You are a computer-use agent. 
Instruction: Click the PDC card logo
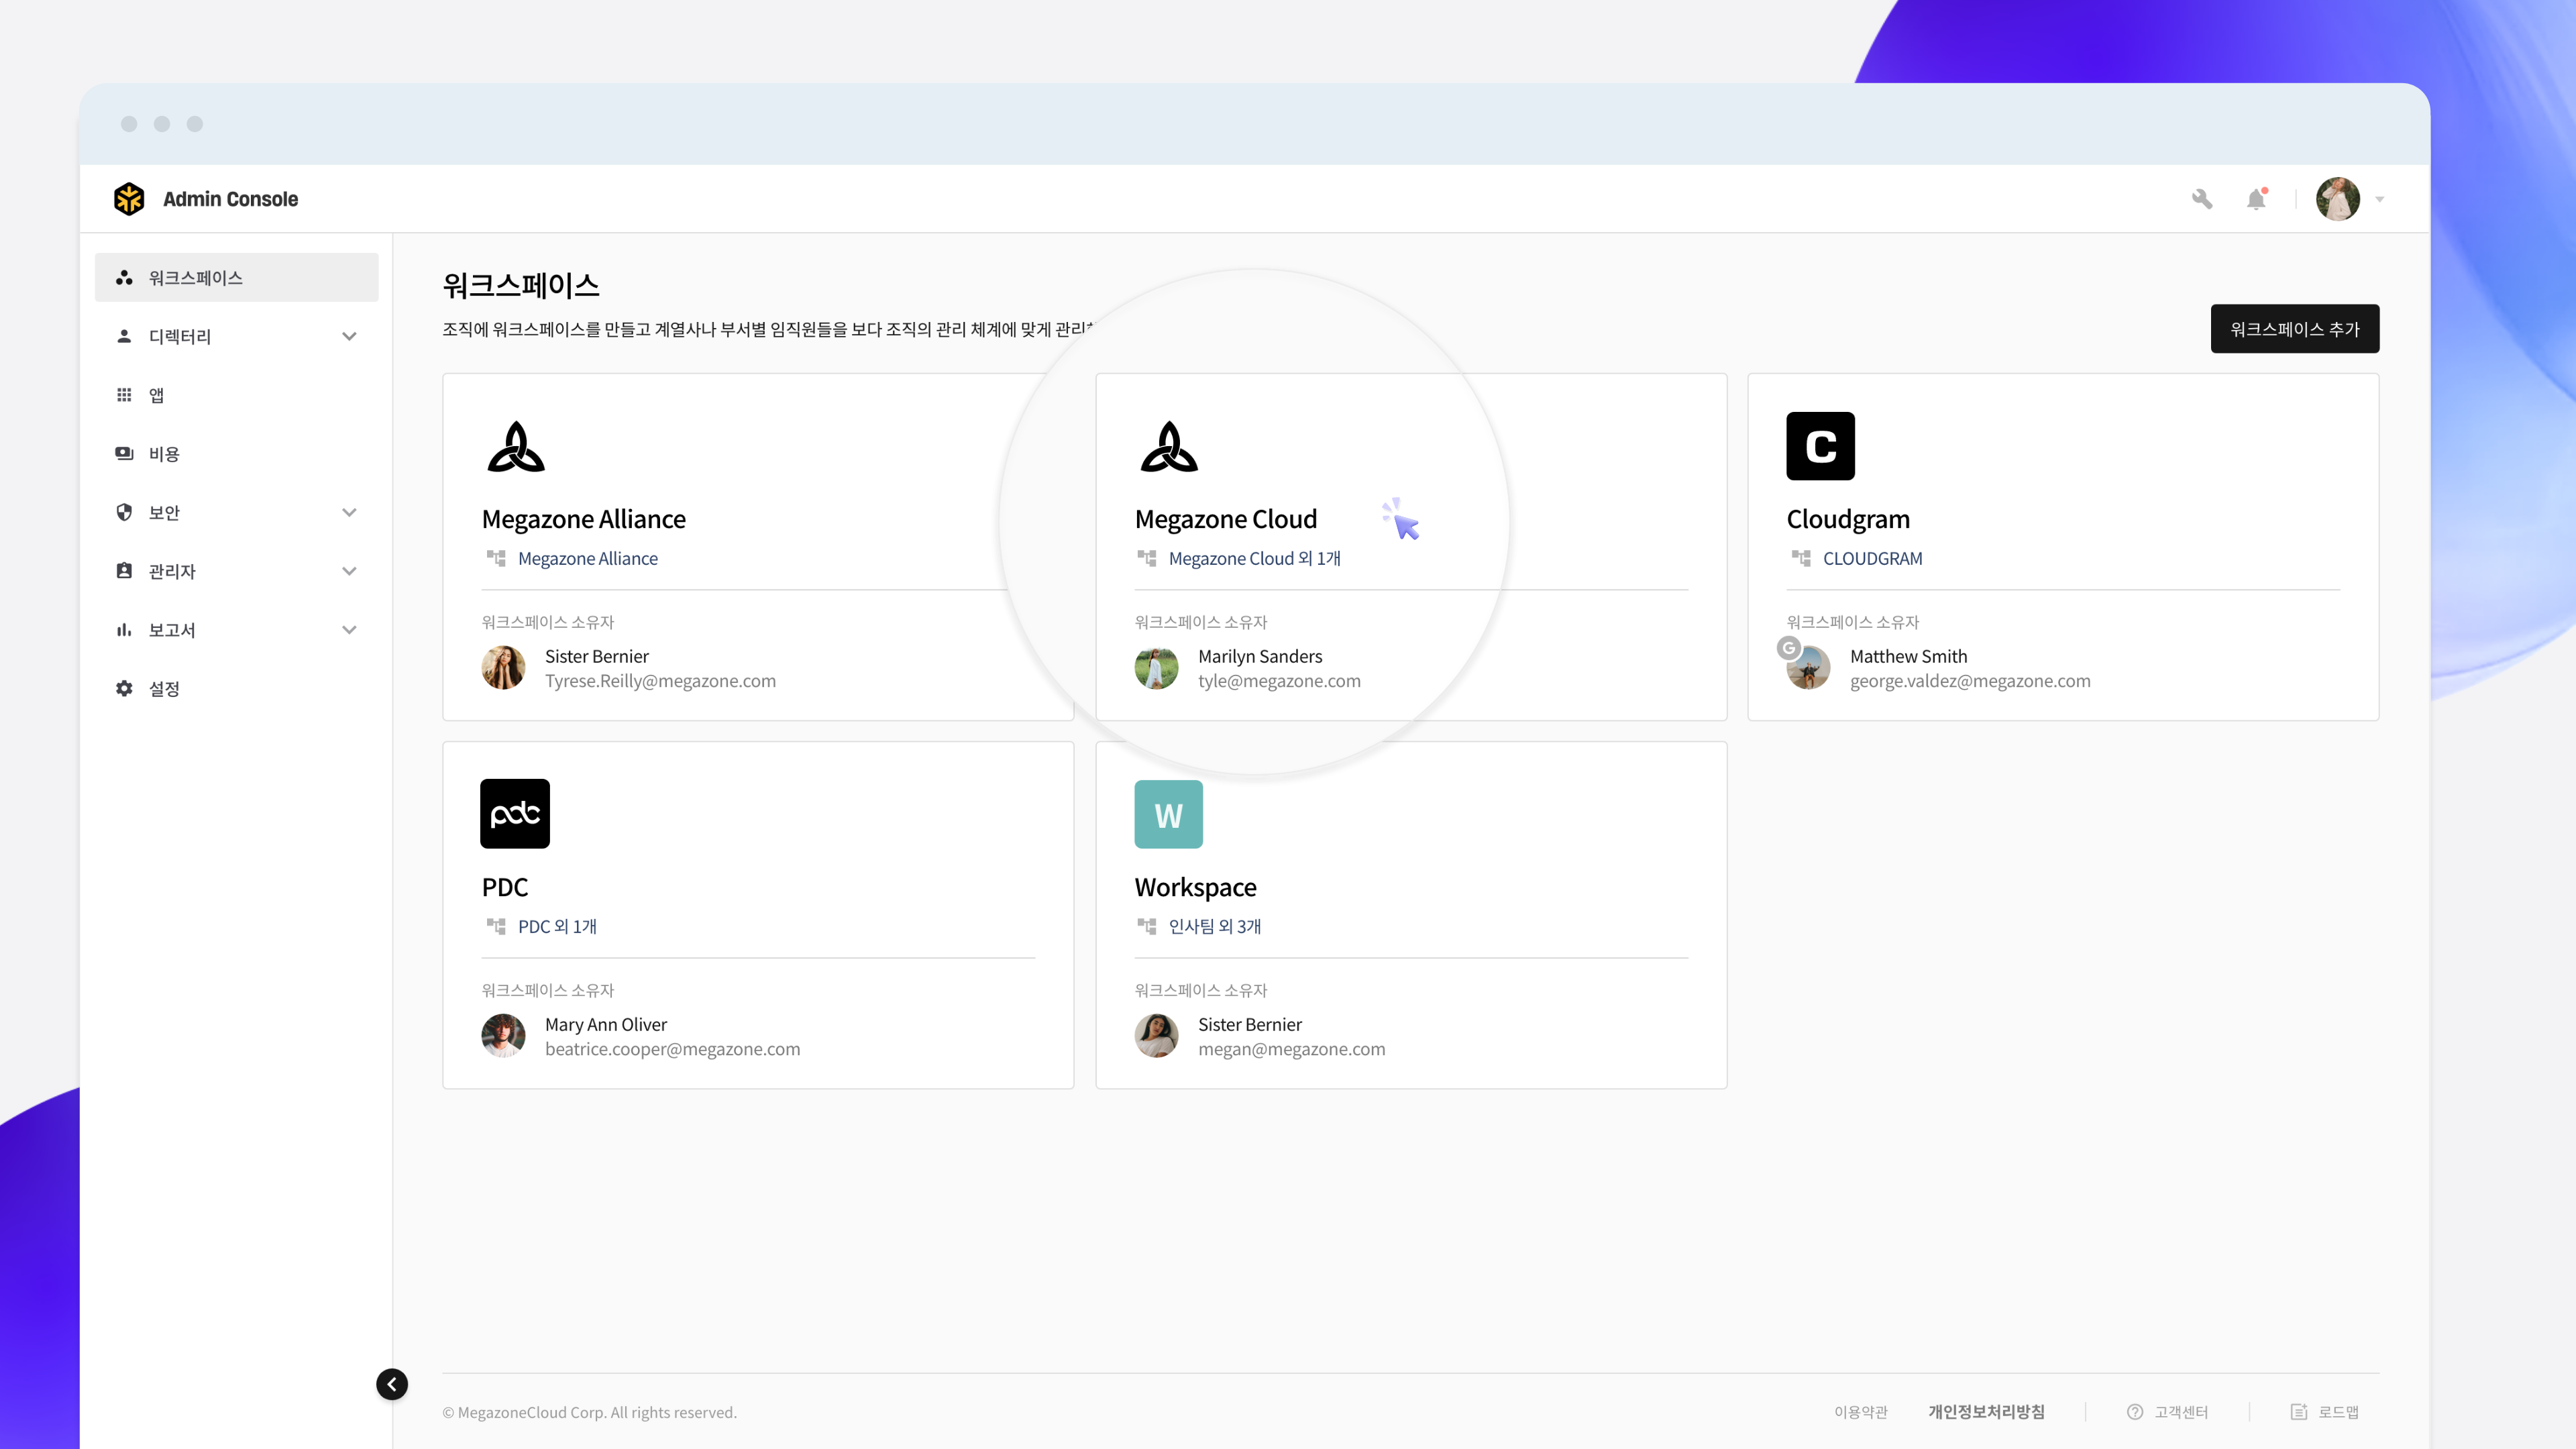[x=515, y=814]
